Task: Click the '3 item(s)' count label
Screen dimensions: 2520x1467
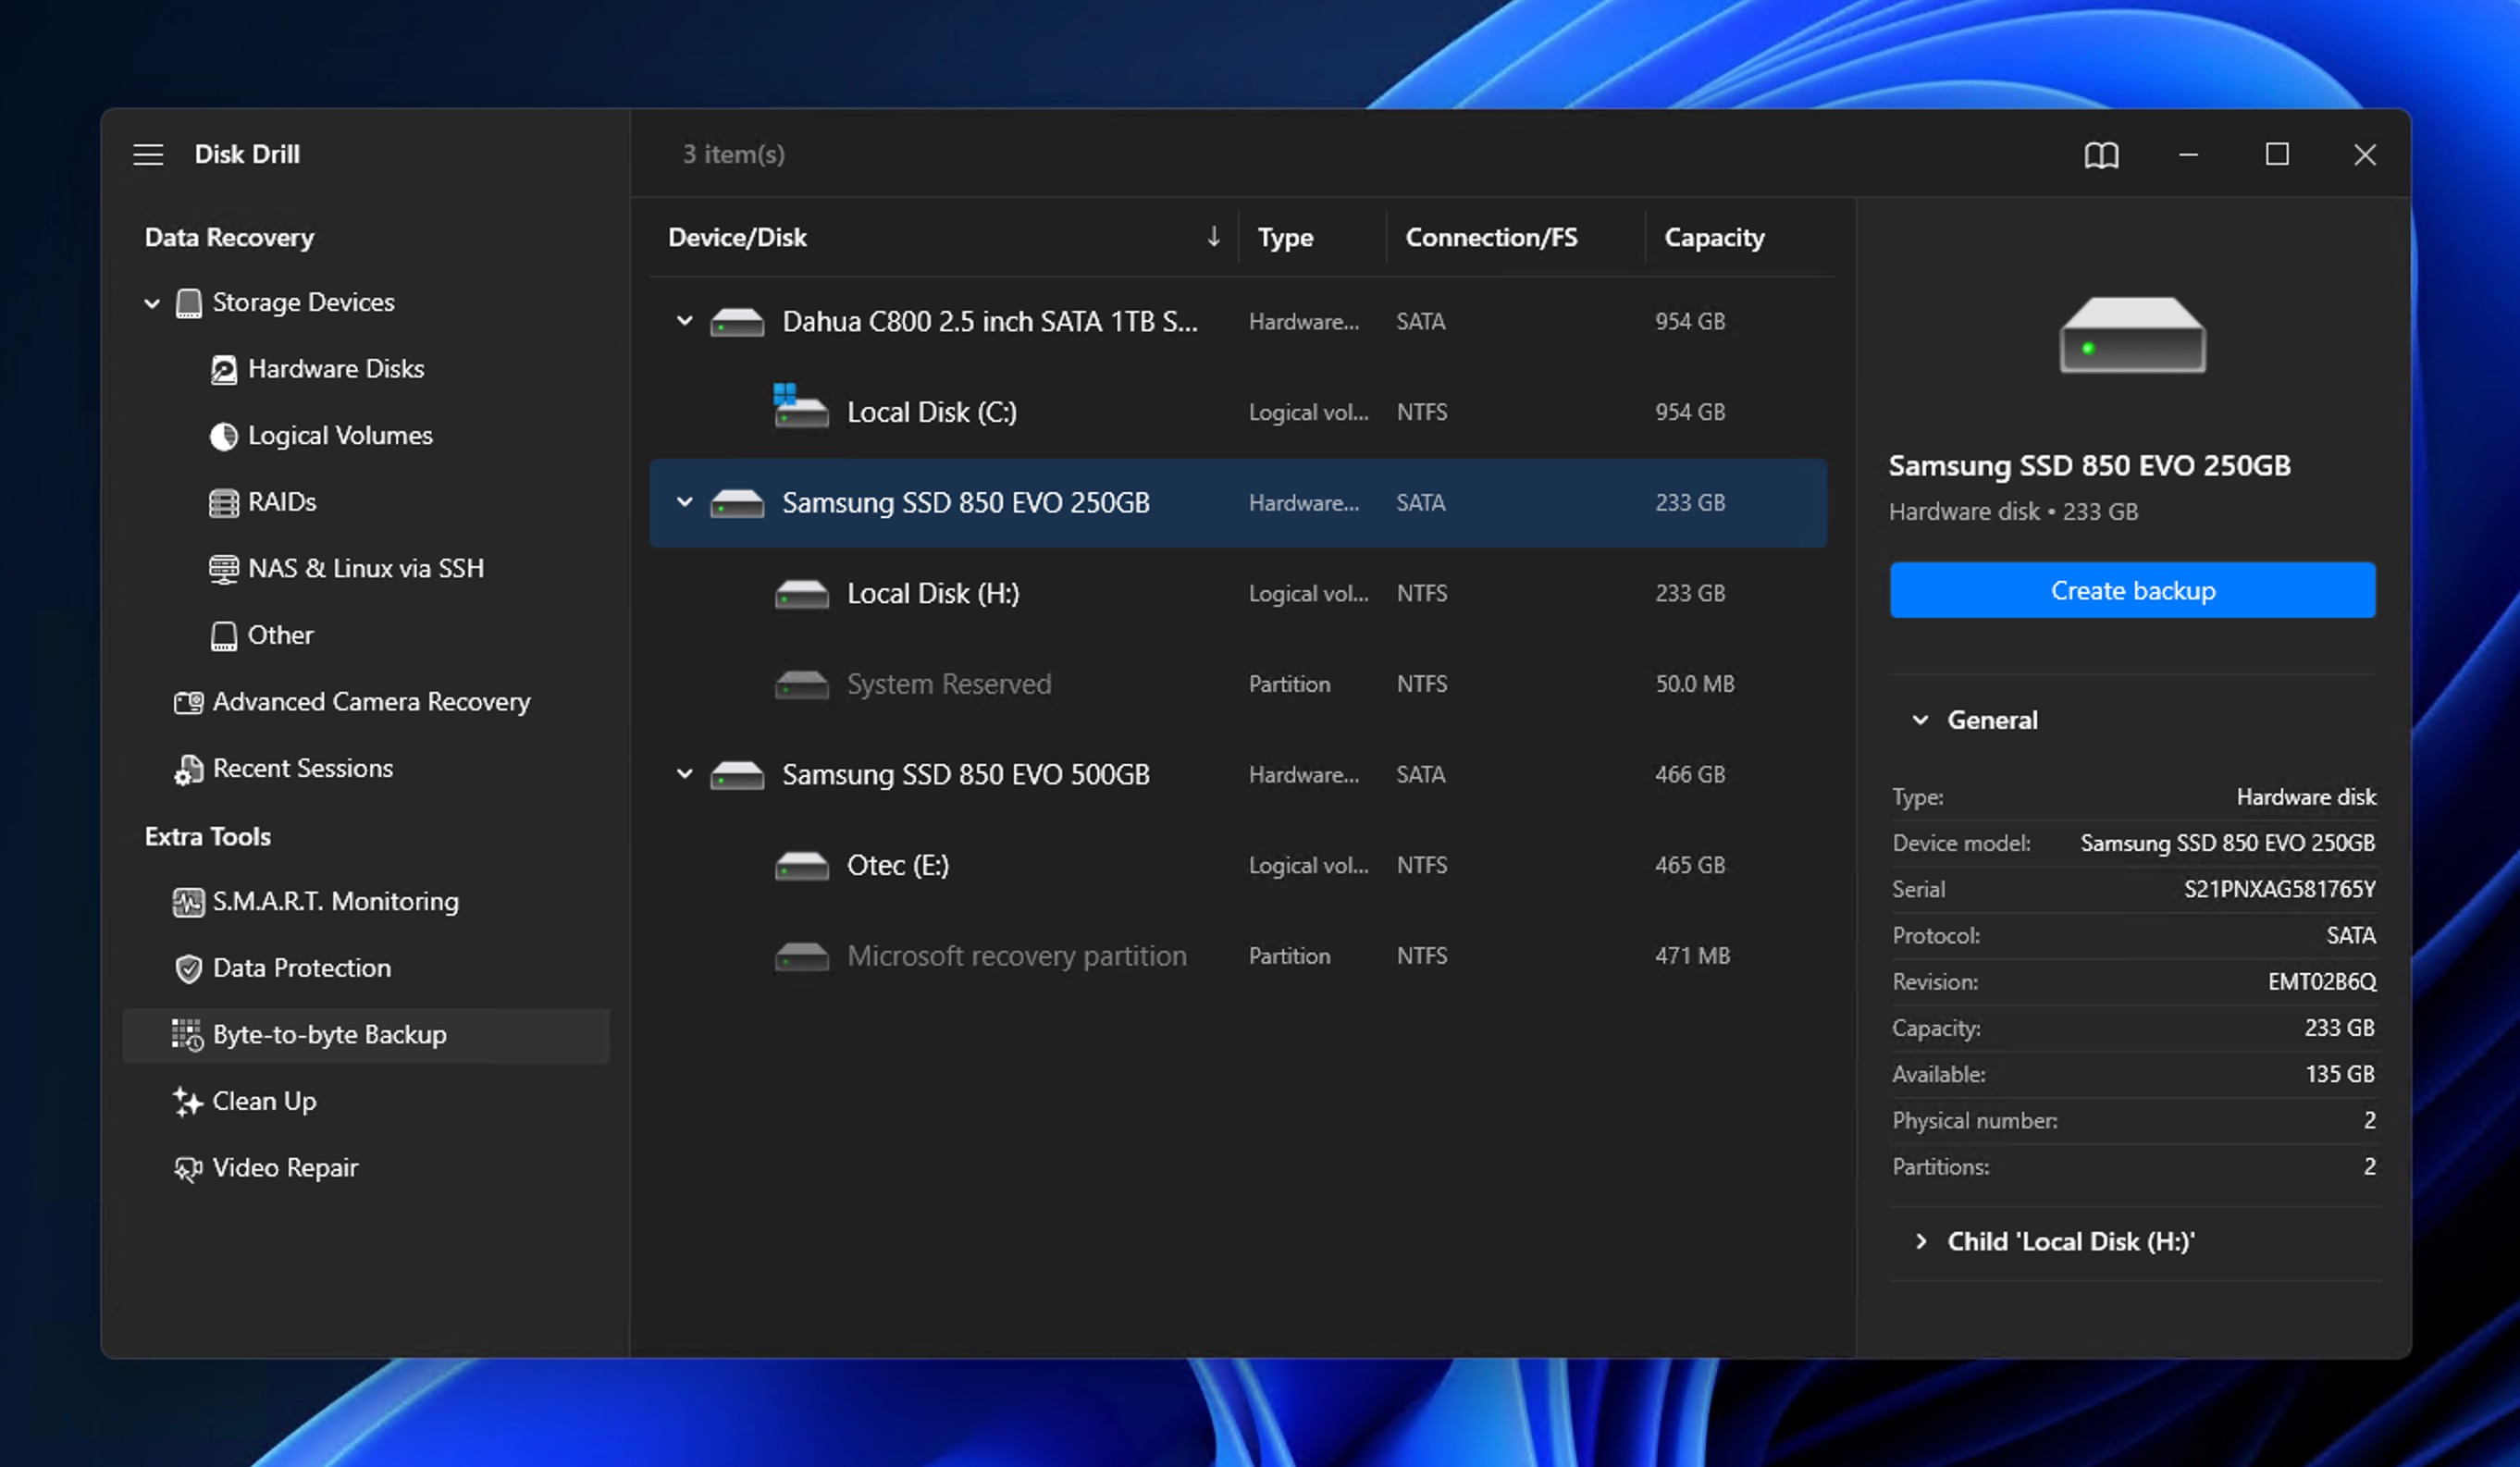Action: pos(733,154)
